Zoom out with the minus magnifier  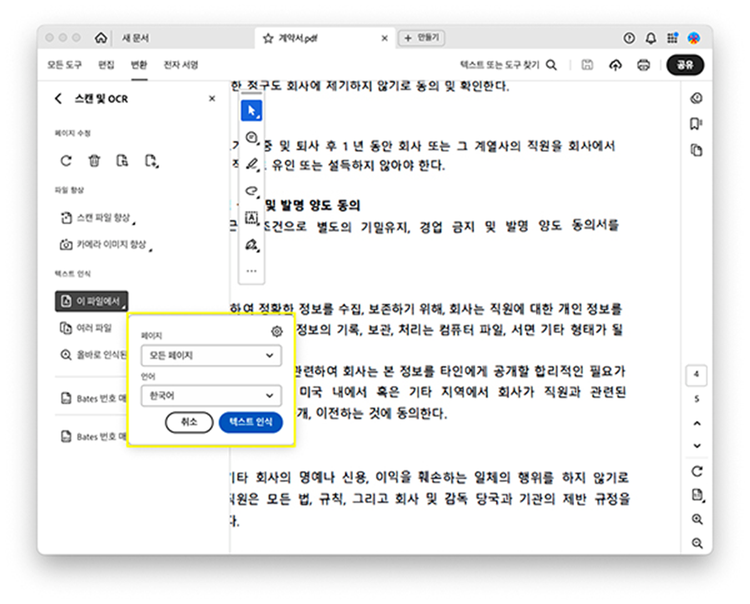[697, 543]
